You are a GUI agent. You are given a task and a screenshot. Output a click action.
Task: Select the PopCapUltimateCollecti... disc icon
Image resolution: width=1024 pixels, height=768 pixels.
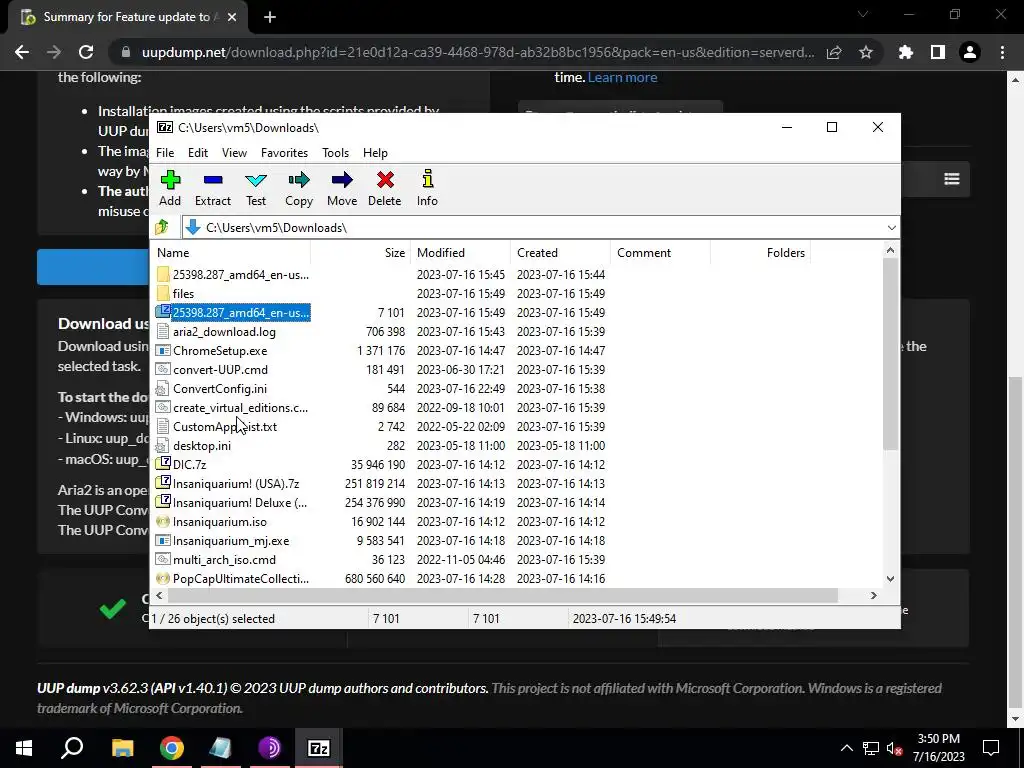point(163,579)
